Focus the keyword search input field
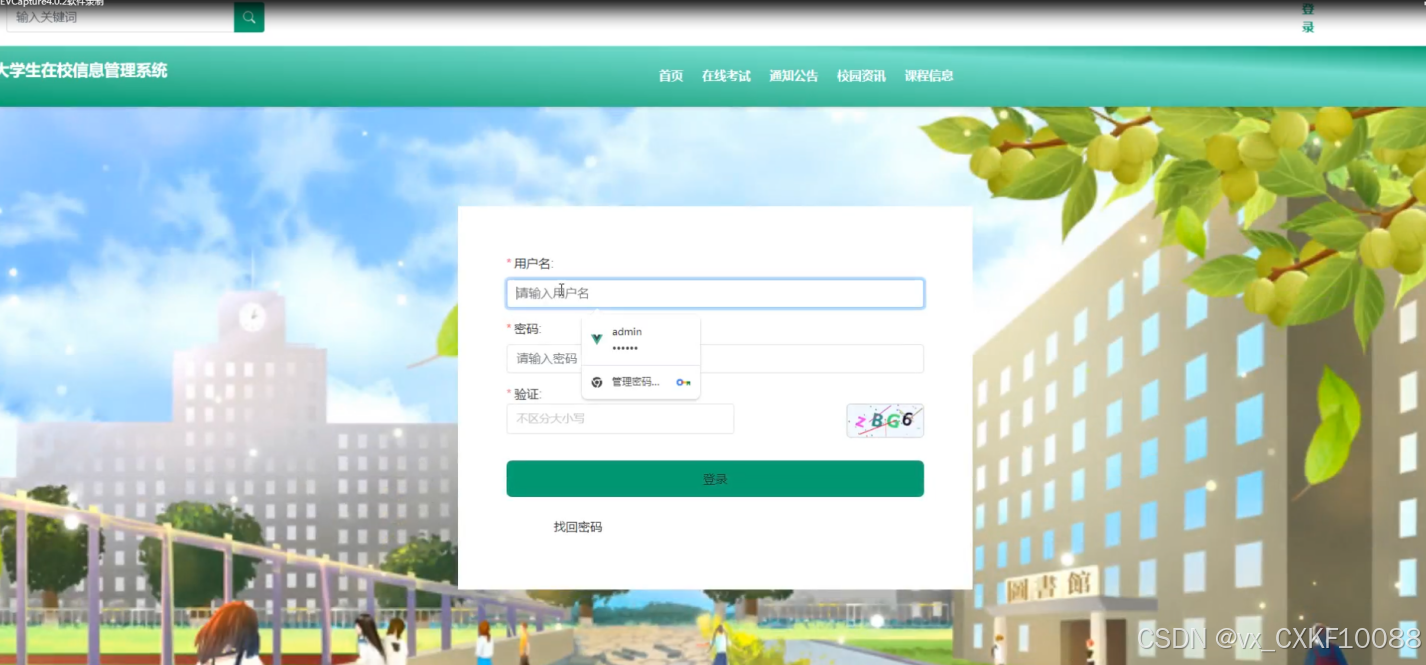This screenshot has width=1426, height=665. pyautogui.click(x=120, y=17)
